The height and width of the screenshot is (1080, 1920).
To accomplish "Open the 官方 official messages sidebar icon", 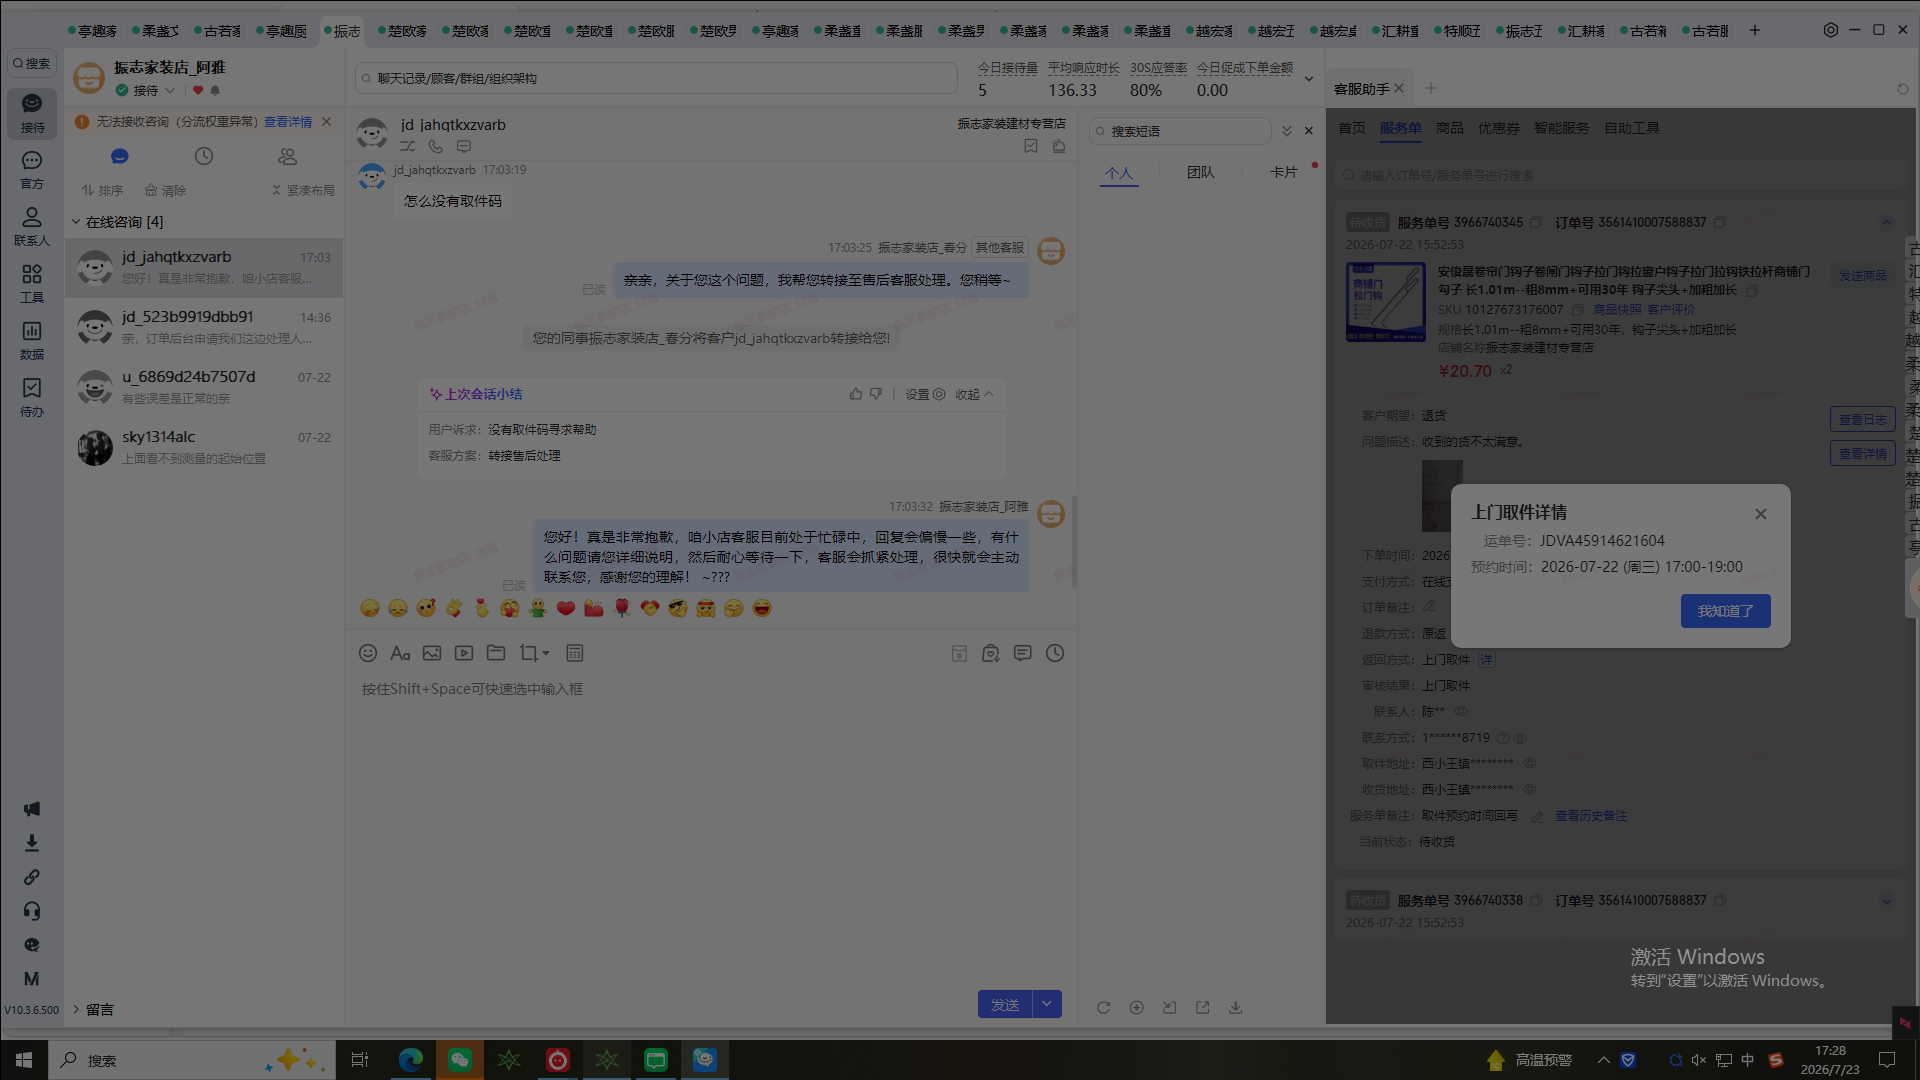I will point(32,170).
